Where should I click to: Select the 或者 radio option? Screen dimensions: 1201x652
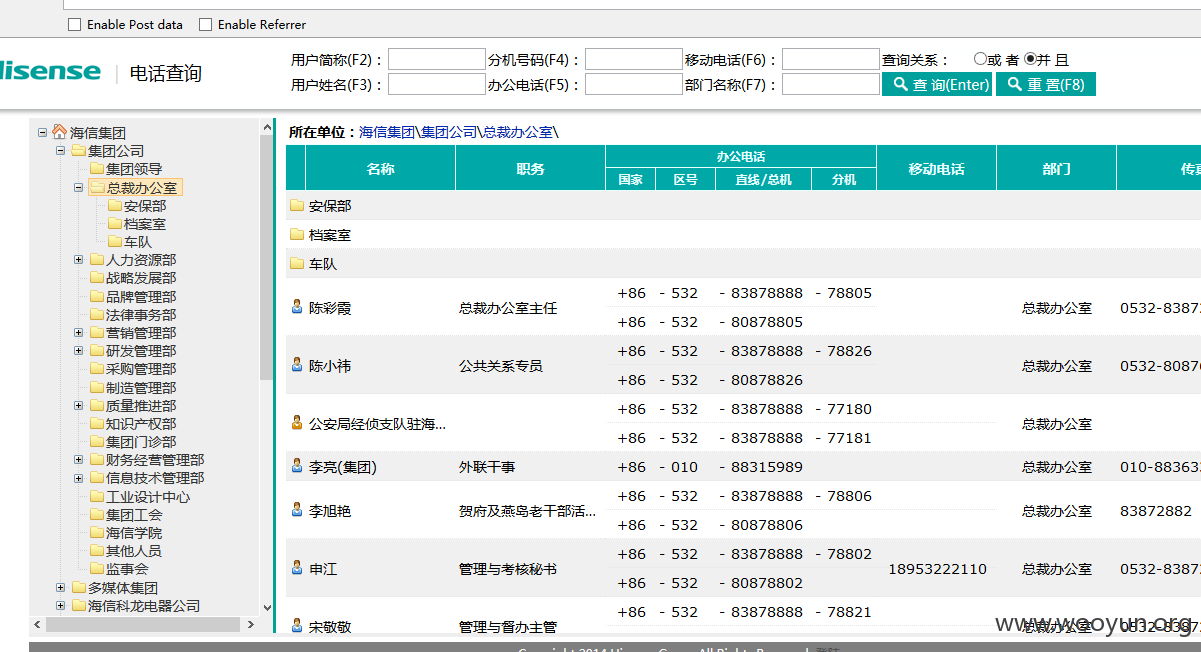tap(980, 59)
